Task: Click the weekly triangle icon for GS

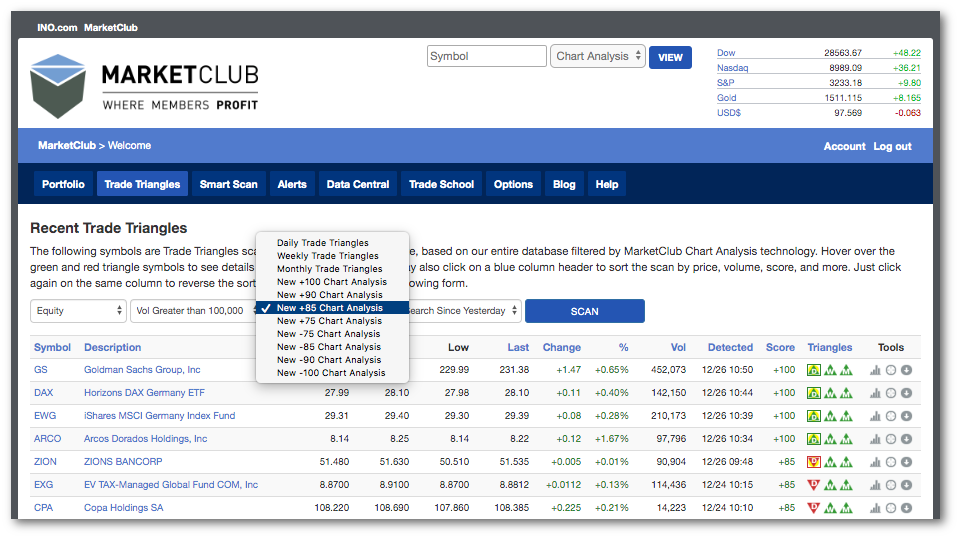Action: coord(830,370)
